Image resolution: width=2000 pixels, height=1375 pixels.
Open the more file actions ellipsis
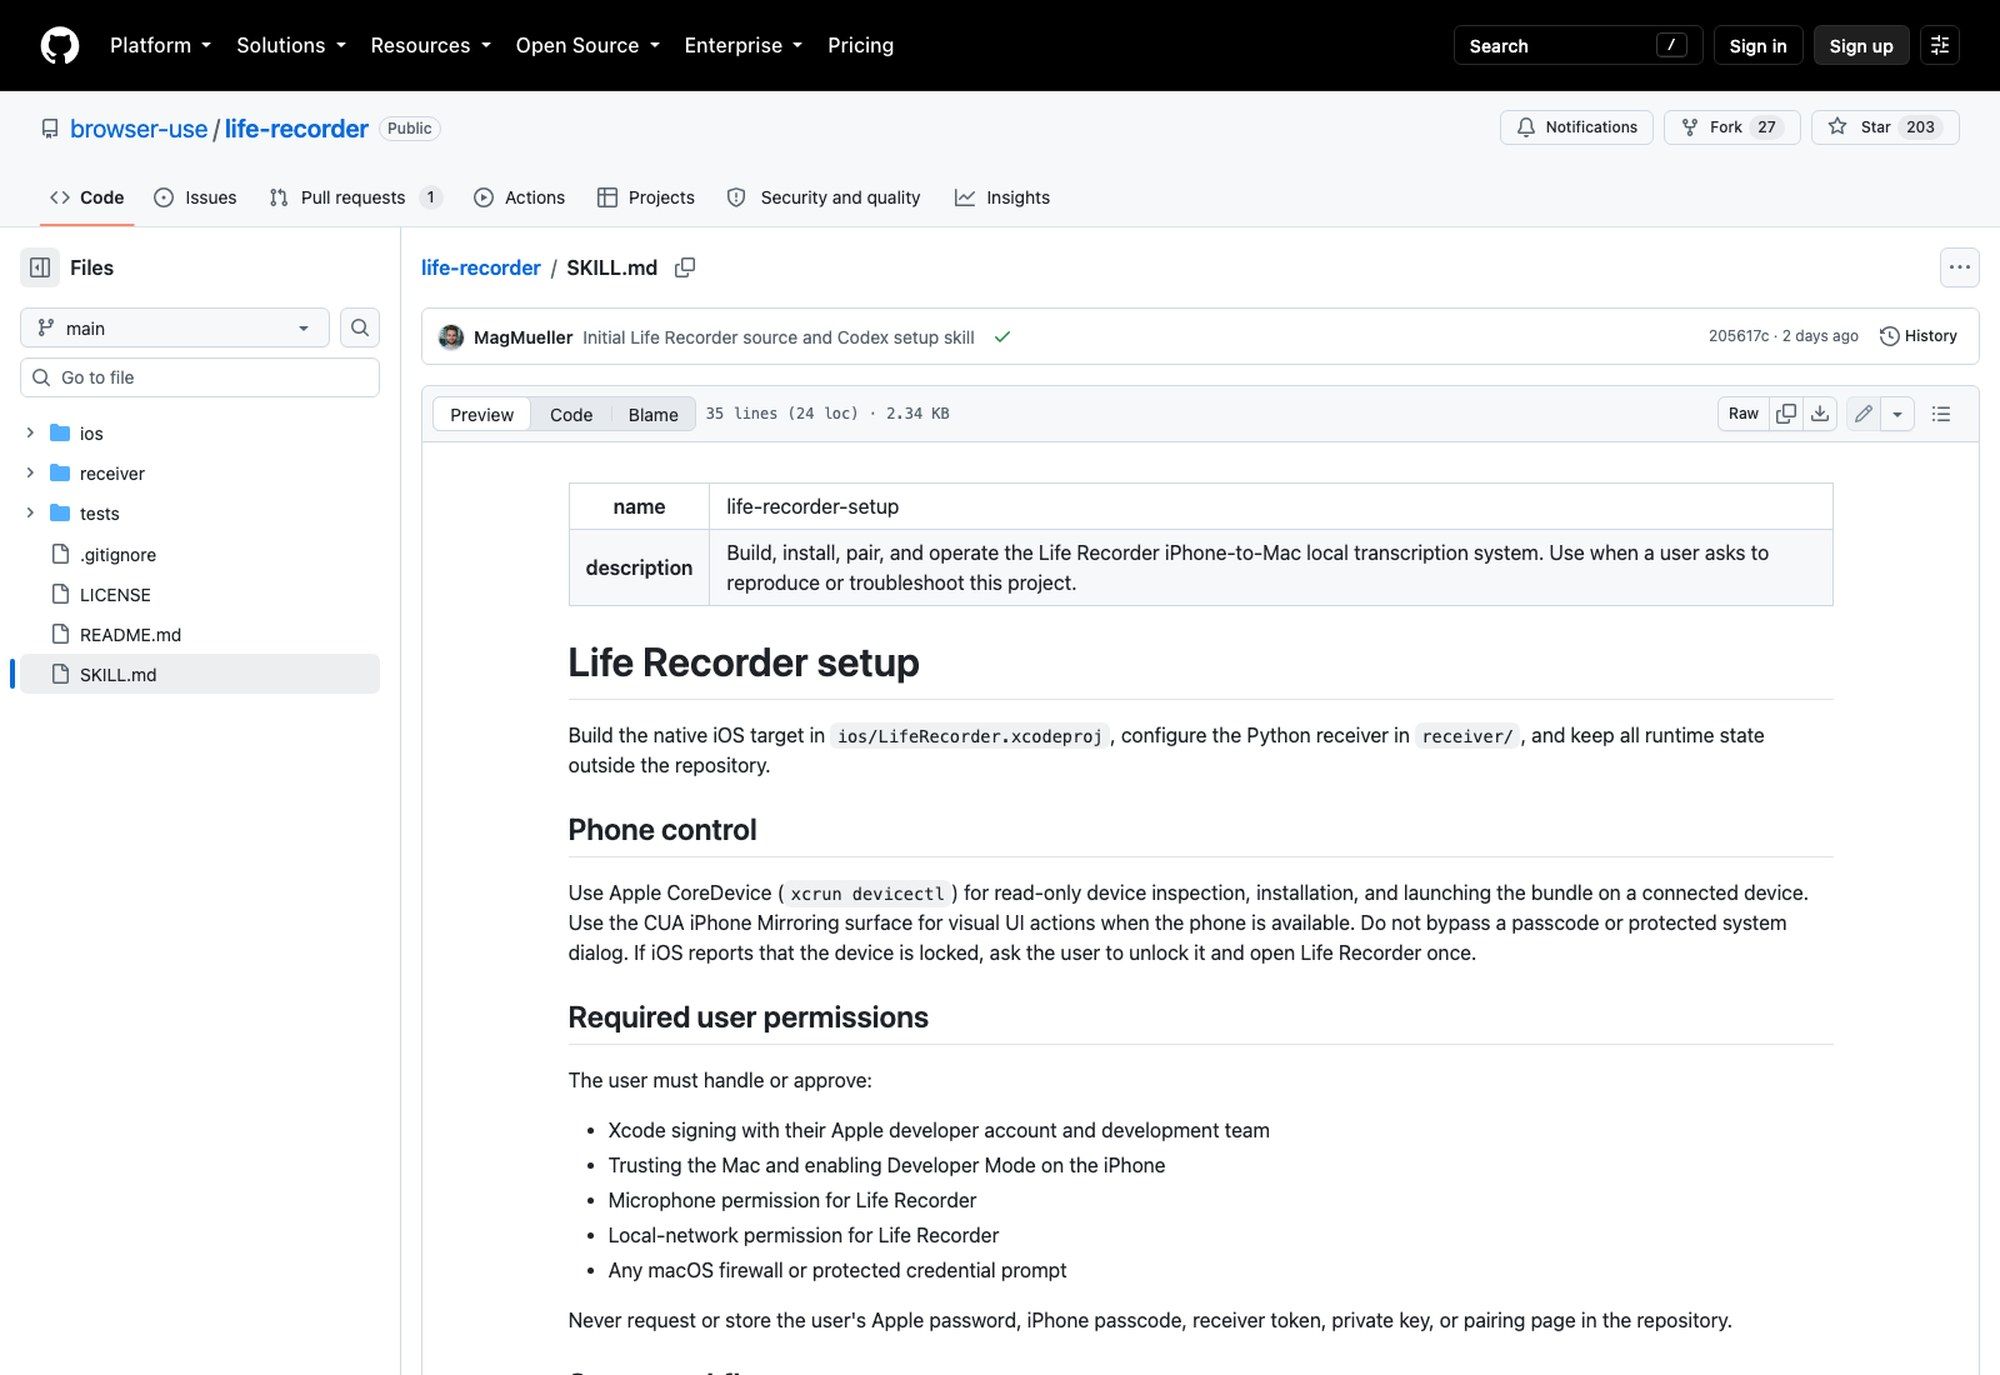tap(1959, 267)
